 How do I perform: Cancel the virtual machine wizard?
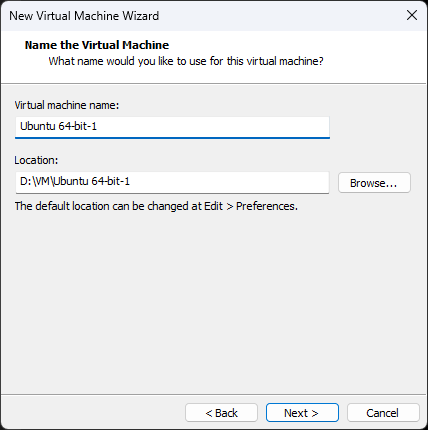pos(383,413)
